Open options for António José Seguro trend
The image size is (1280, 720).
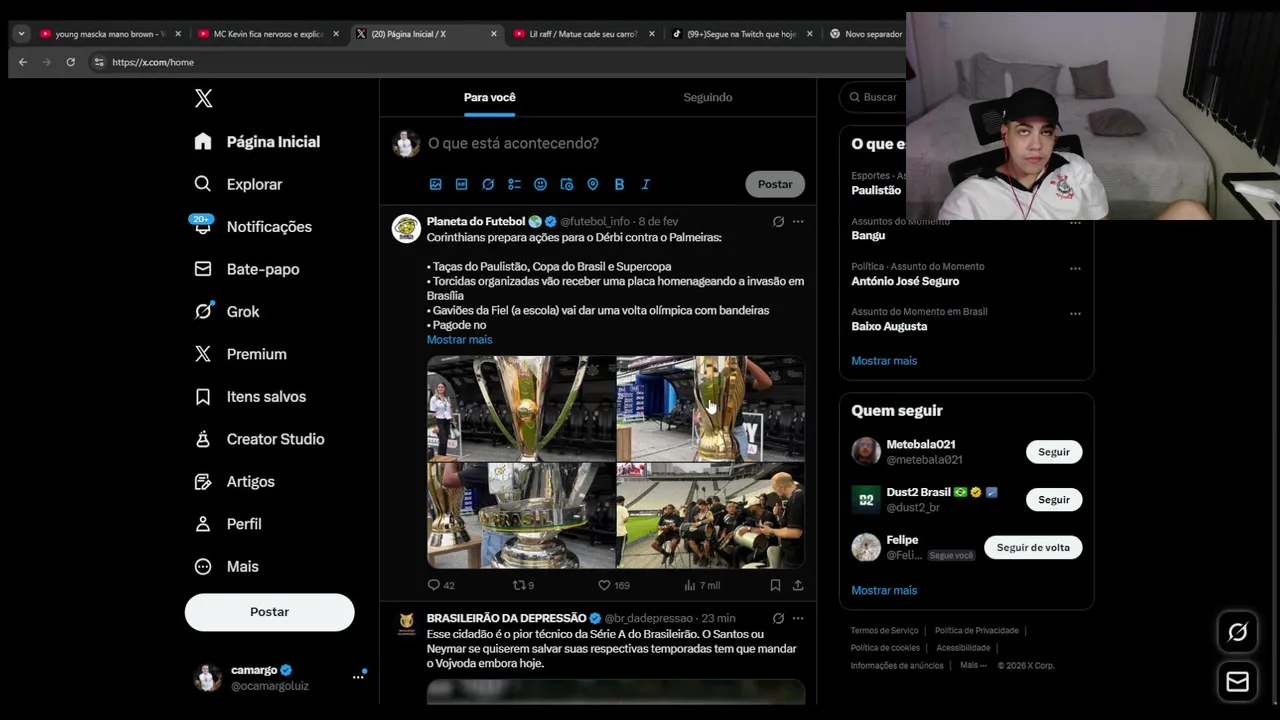[x=1075, y=268]
